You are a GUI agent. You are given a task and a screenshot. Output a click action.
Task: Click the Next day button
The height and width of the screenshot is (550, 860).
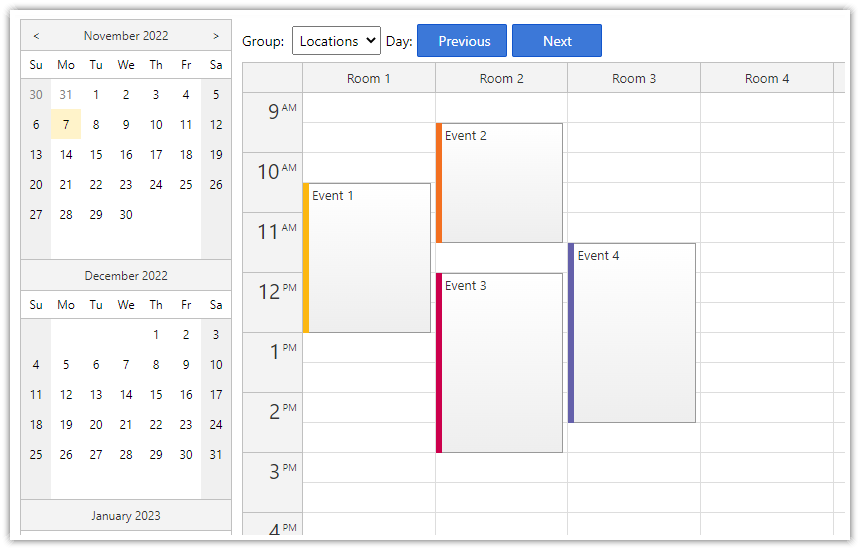click(557, 41)
